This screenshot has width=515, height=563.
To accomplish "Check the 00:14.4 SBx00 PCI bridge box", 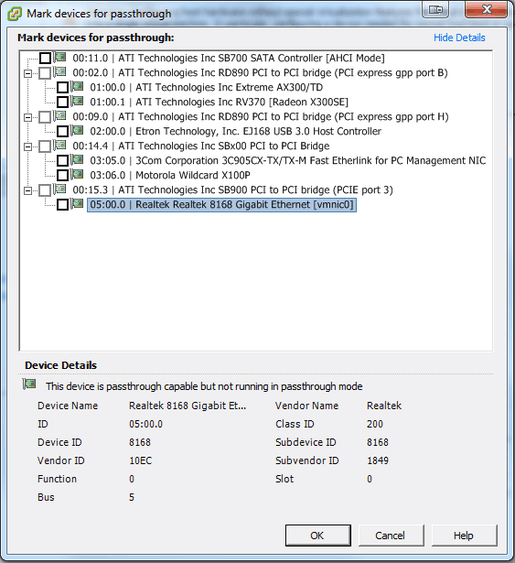I will pyautogui.click(x=45, y=146).
